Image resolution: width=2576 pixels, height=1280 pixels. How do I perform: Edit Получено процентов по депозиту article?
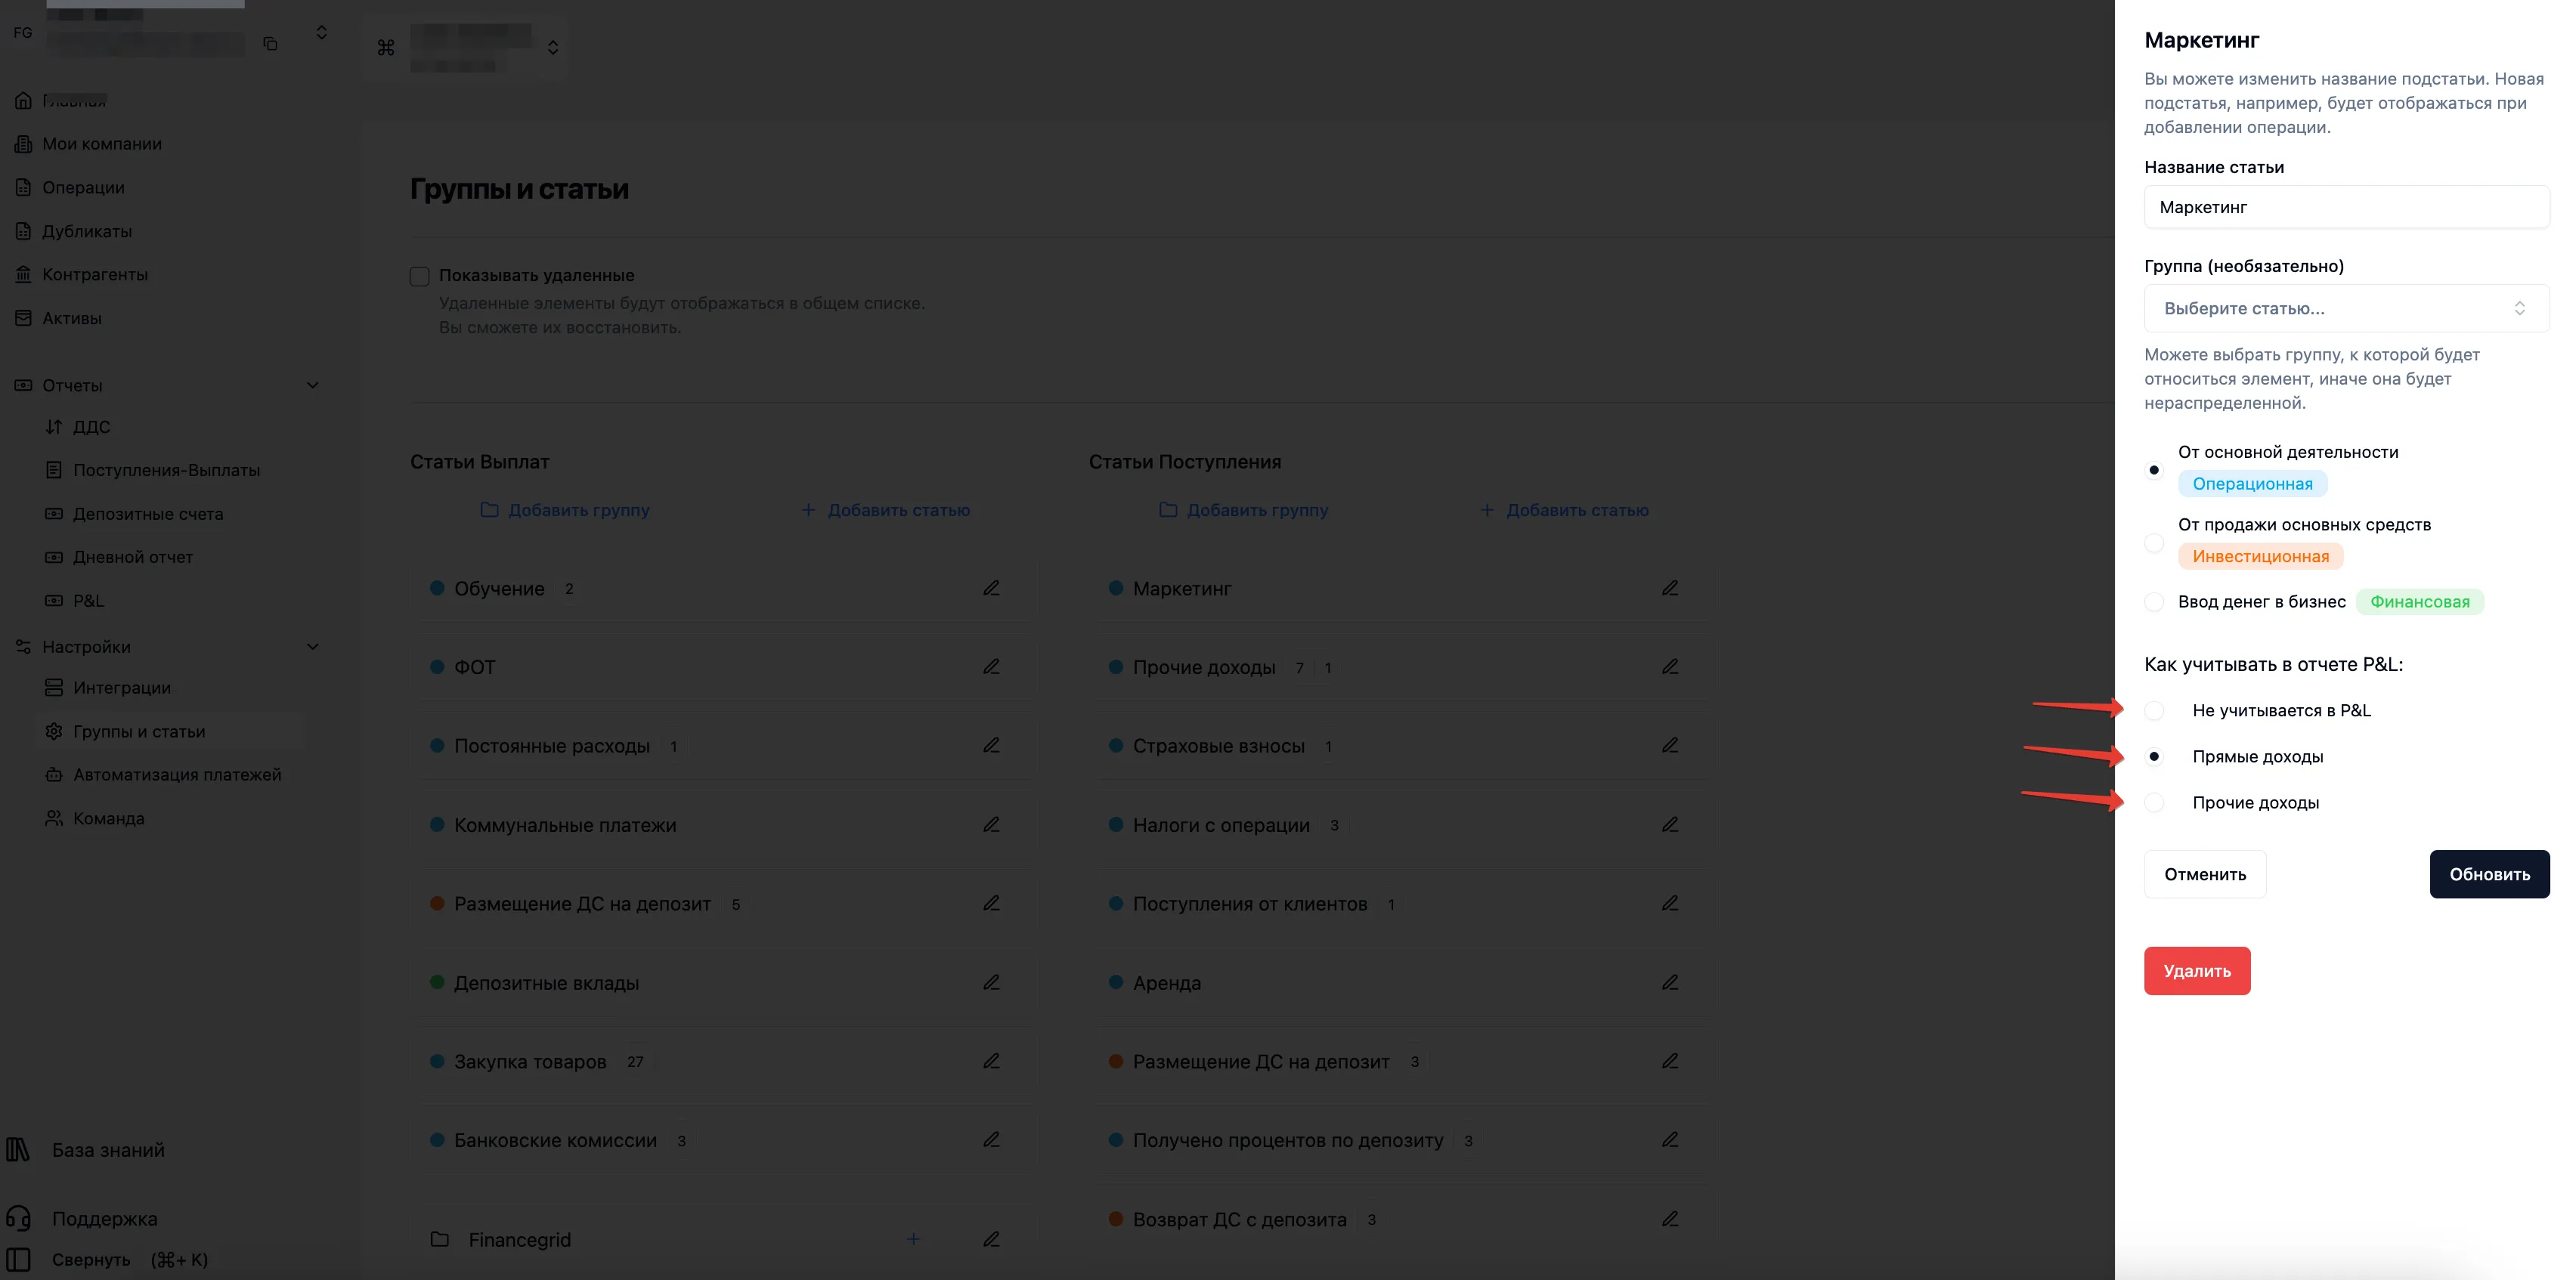click(1670, 1139)
